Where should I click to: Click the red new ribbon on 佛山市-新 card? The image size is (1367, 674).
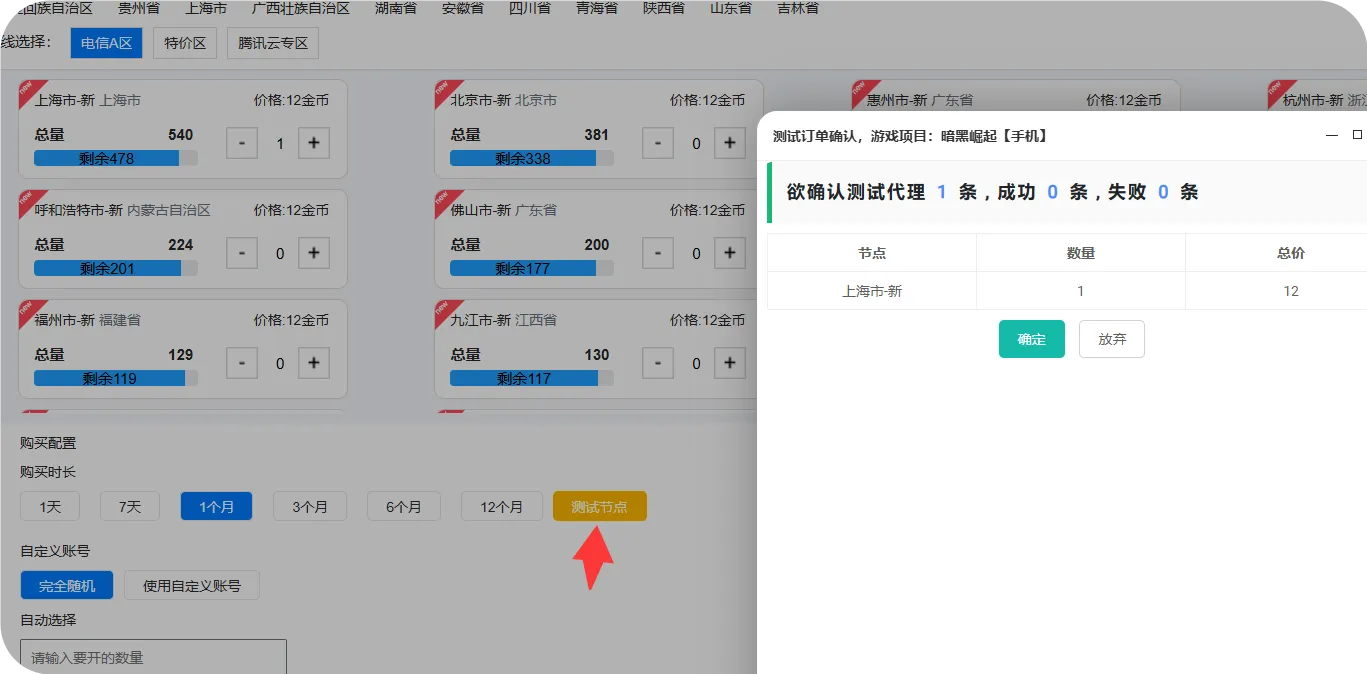coord(446,201)
